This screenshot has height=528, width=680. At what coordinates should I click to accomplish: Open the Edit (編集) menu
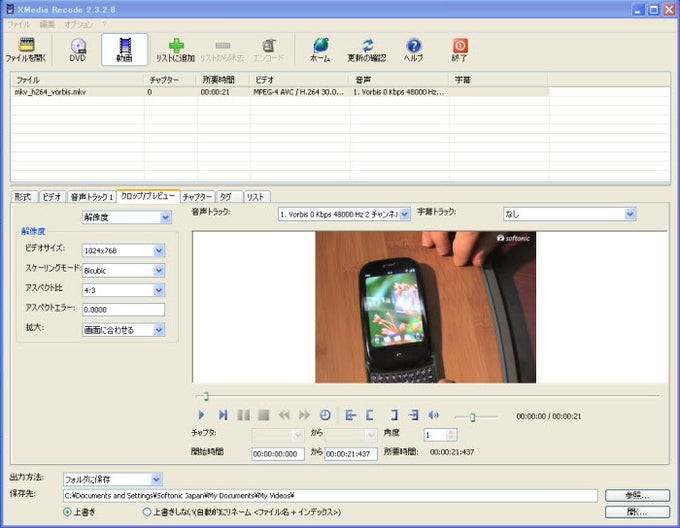coord(47,24)
